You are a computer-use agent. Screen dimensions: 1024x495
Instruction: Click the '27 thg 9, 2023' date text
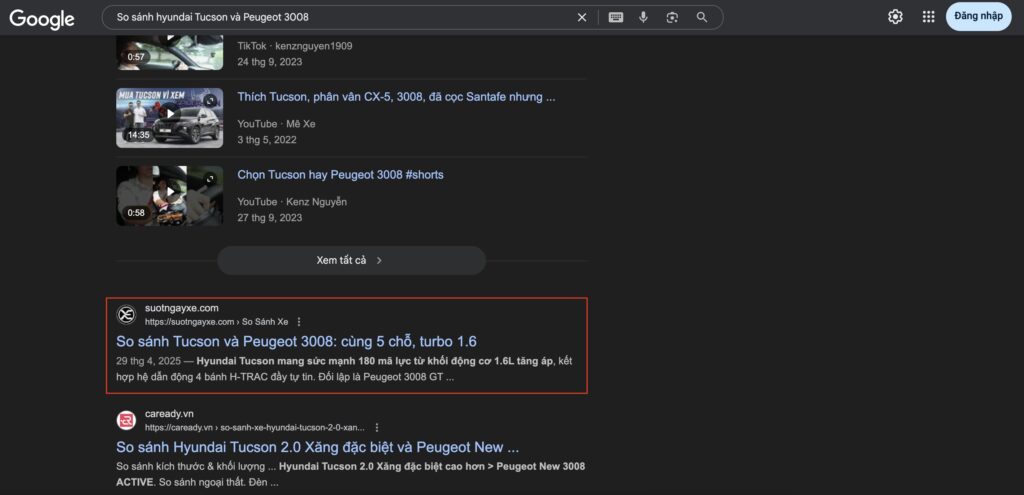pos(270,217)
